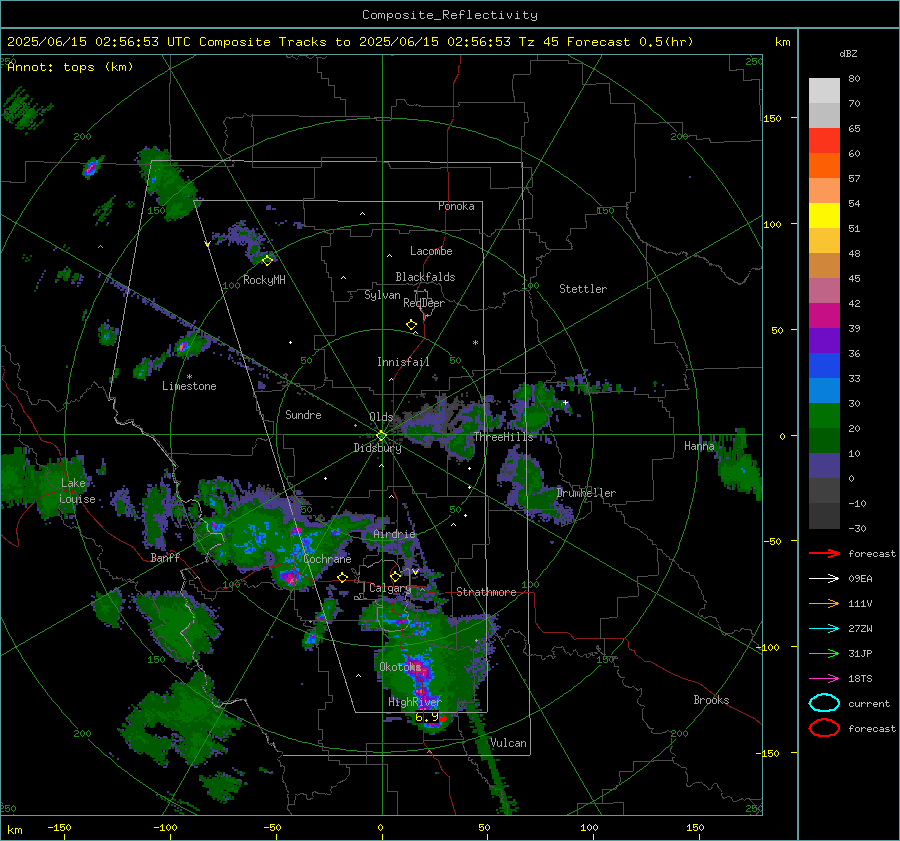Screen dimensions: 900x841
Task: Select the orange 111V arrow legend entry
Action: coord(824,603)
